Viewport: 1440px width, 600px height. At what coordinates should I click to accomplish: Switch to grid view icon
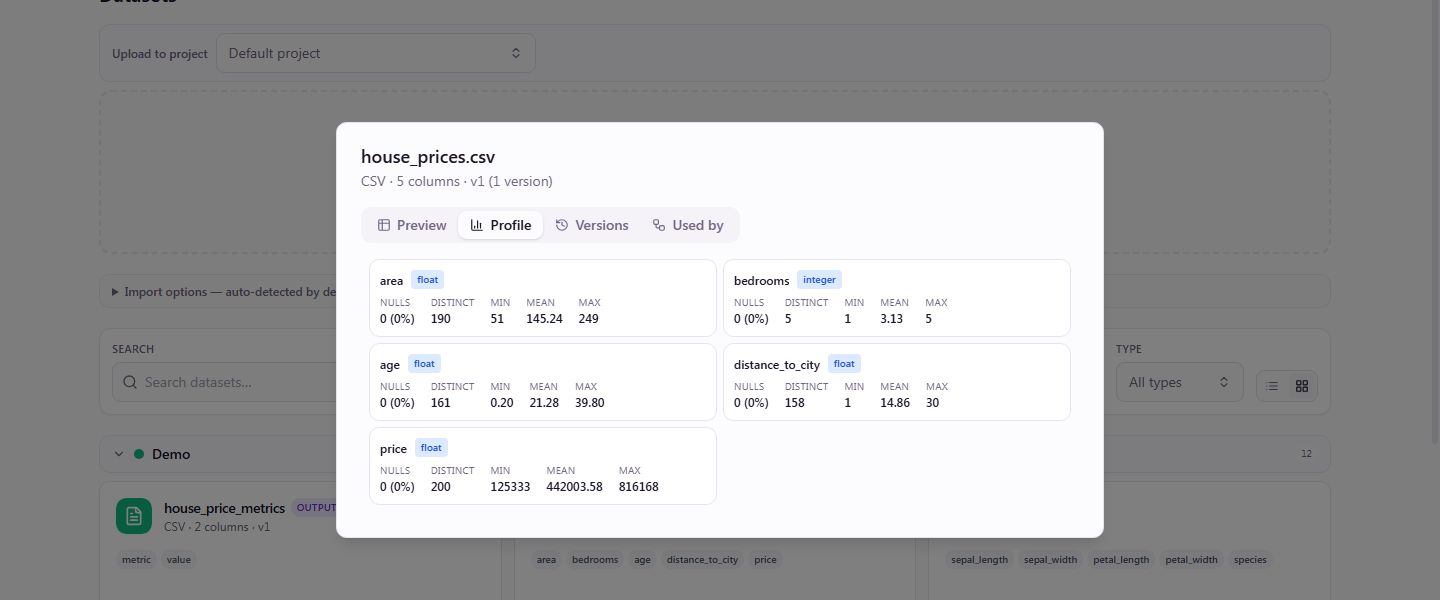point(1302,386)
